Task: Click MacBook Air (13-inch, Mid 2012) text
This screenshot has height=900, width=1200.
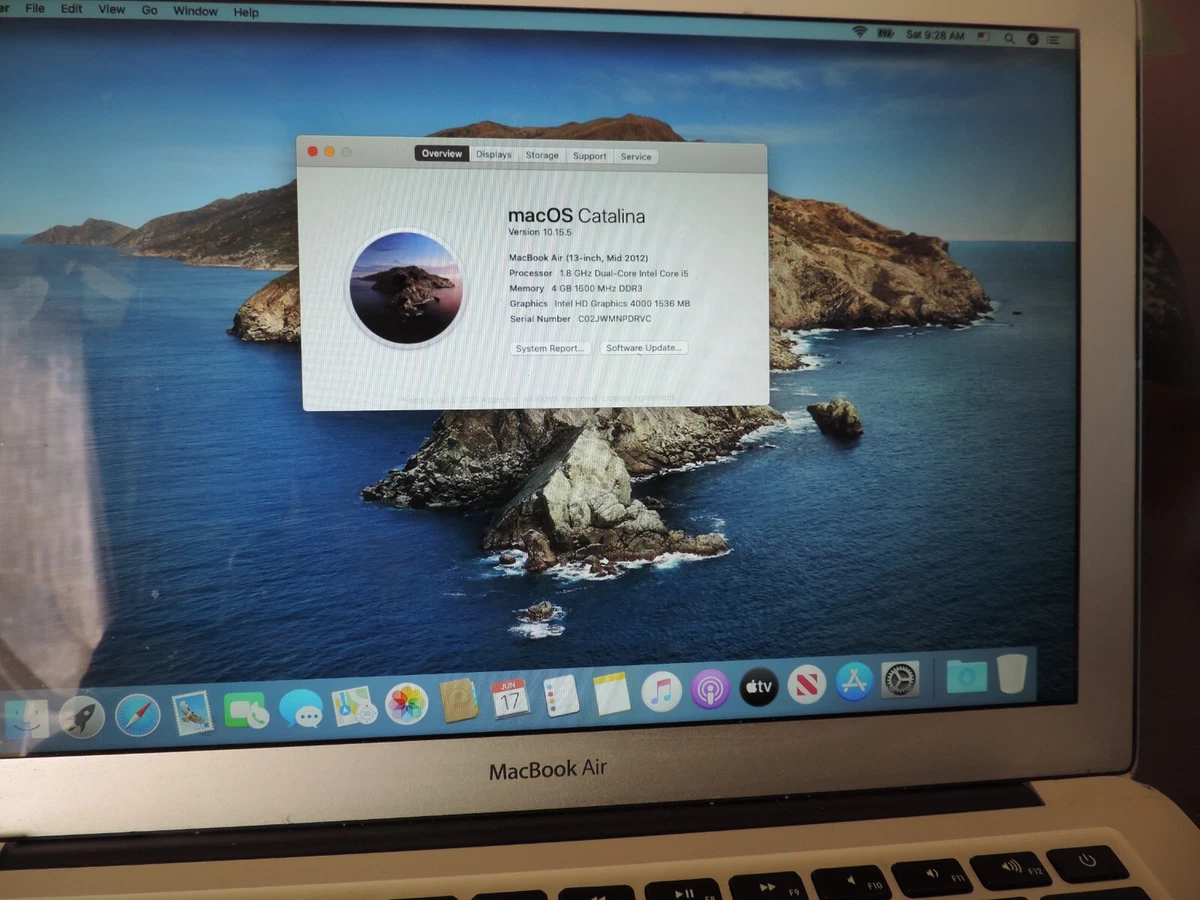Action: (x=578, y=258)
